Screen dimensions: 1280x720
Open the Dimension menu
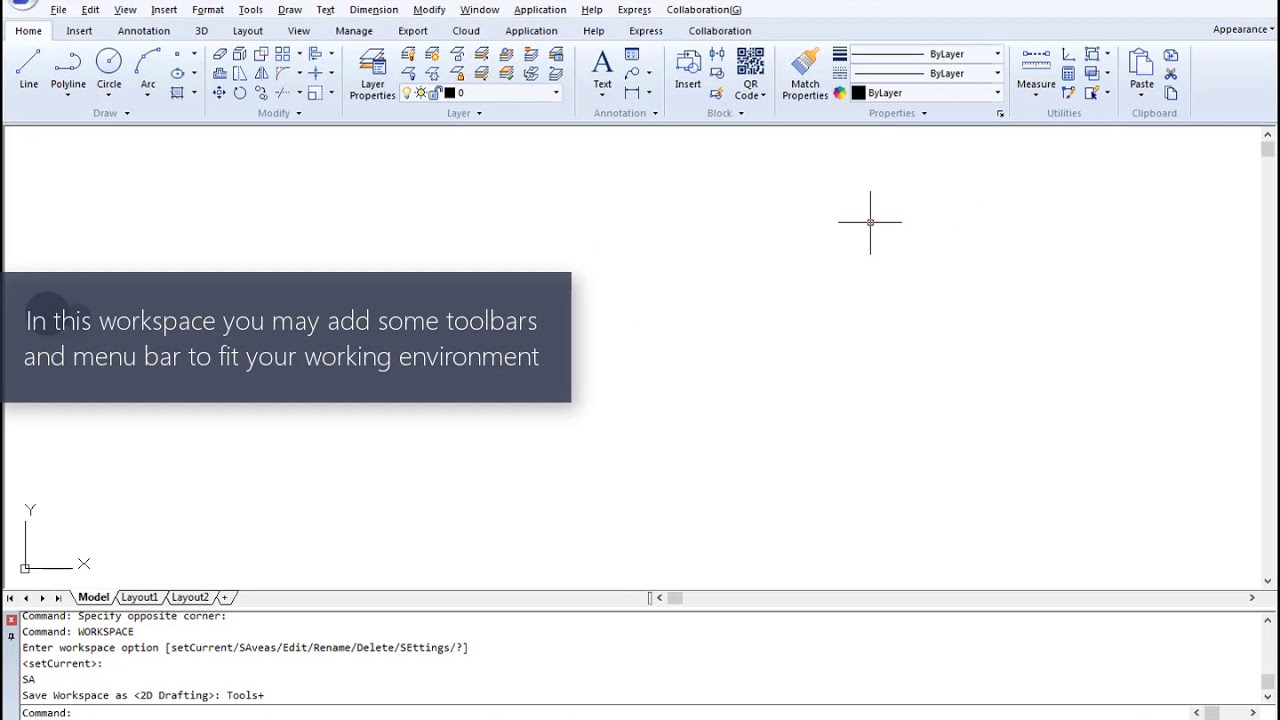tap(374, 10)
